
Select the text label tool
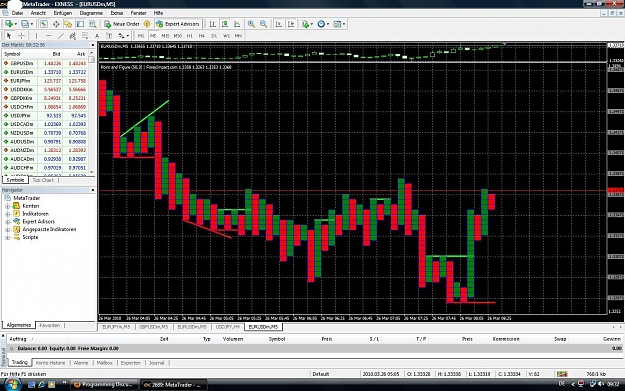pyautogui.click(x=109, y=36)
